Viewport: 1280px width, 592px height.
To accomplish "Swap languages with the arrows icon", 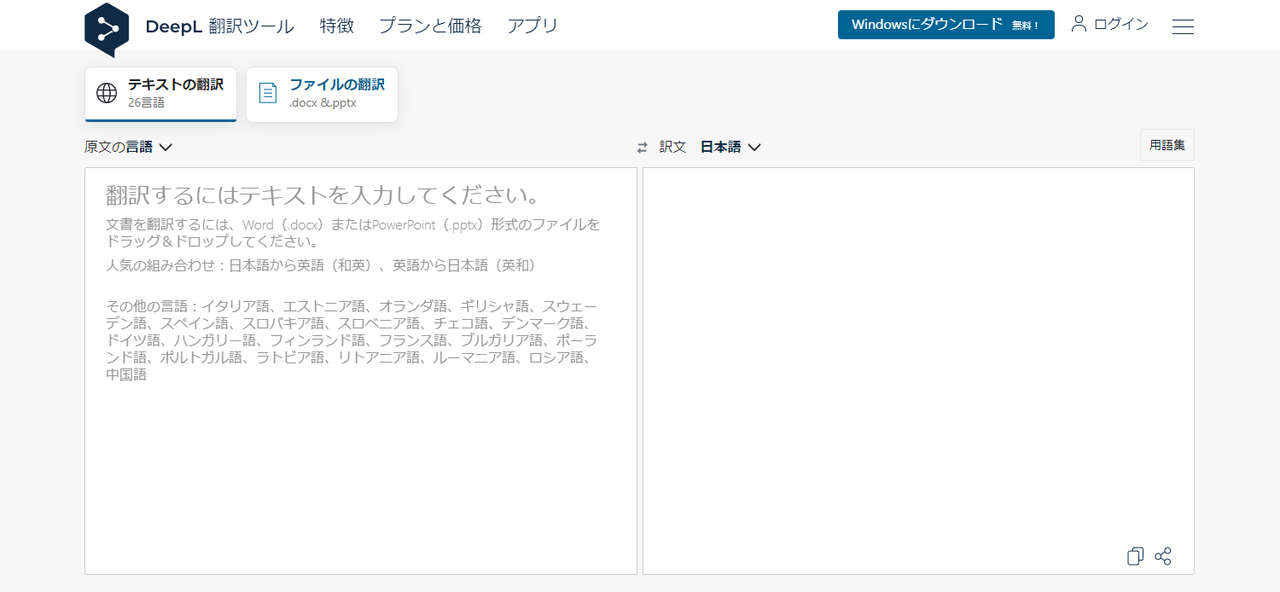I will click(643, 147).
